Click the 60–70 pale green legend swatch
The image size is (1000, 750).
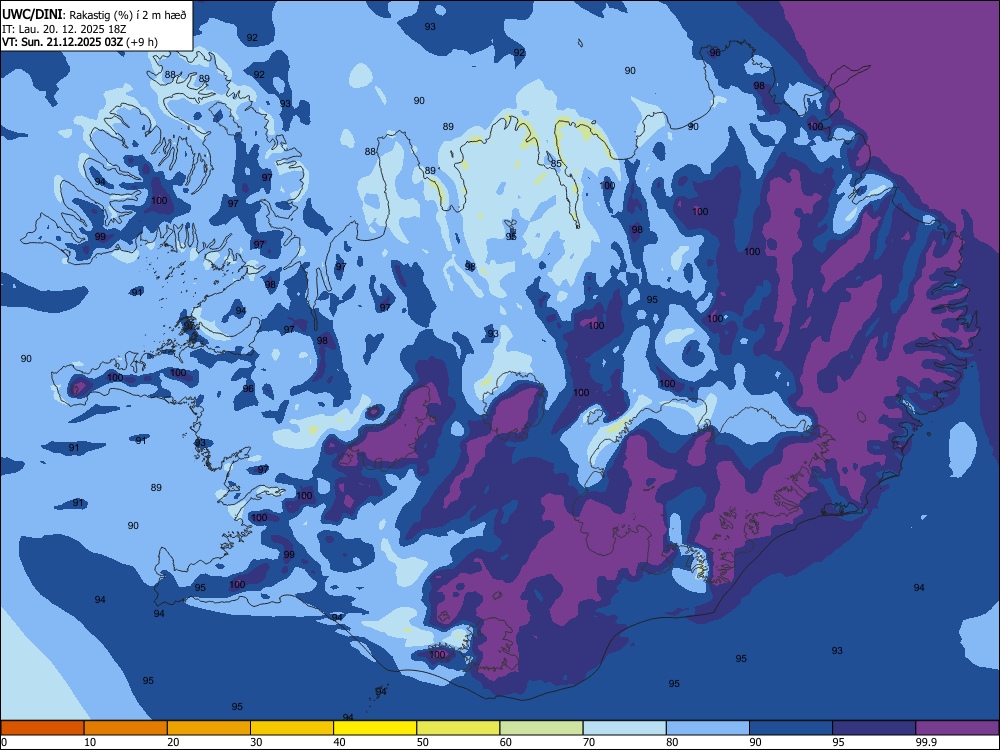[x=541, y=728]
